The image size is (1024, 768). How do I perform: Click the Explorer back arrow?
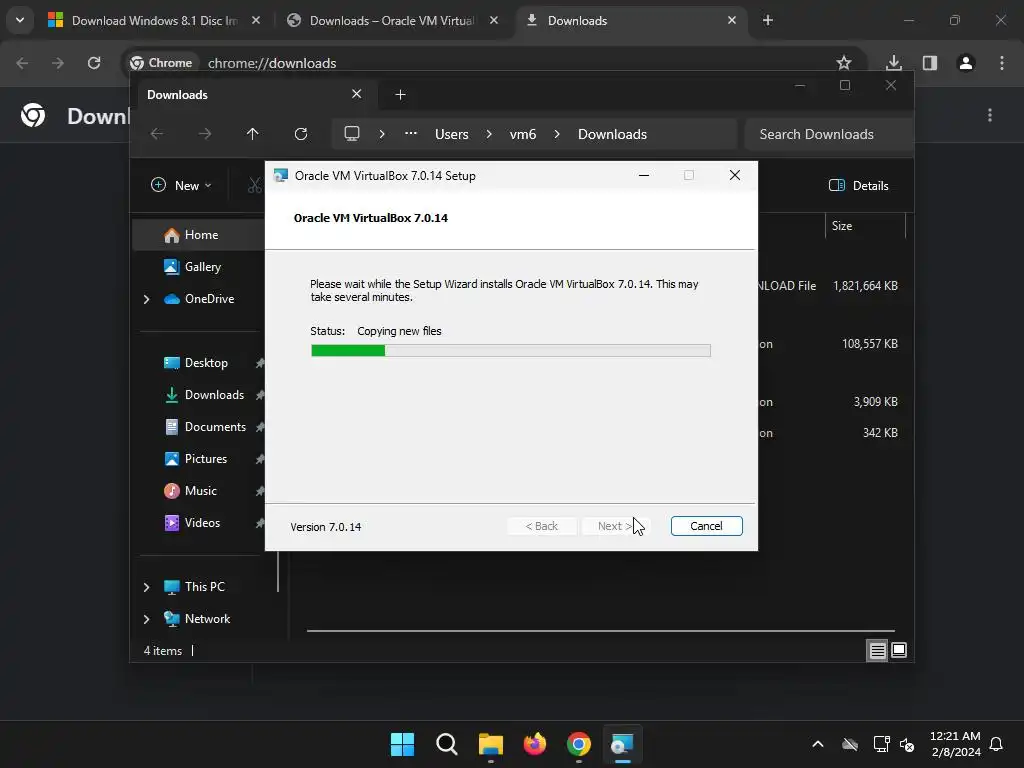[x=157, y=134]
